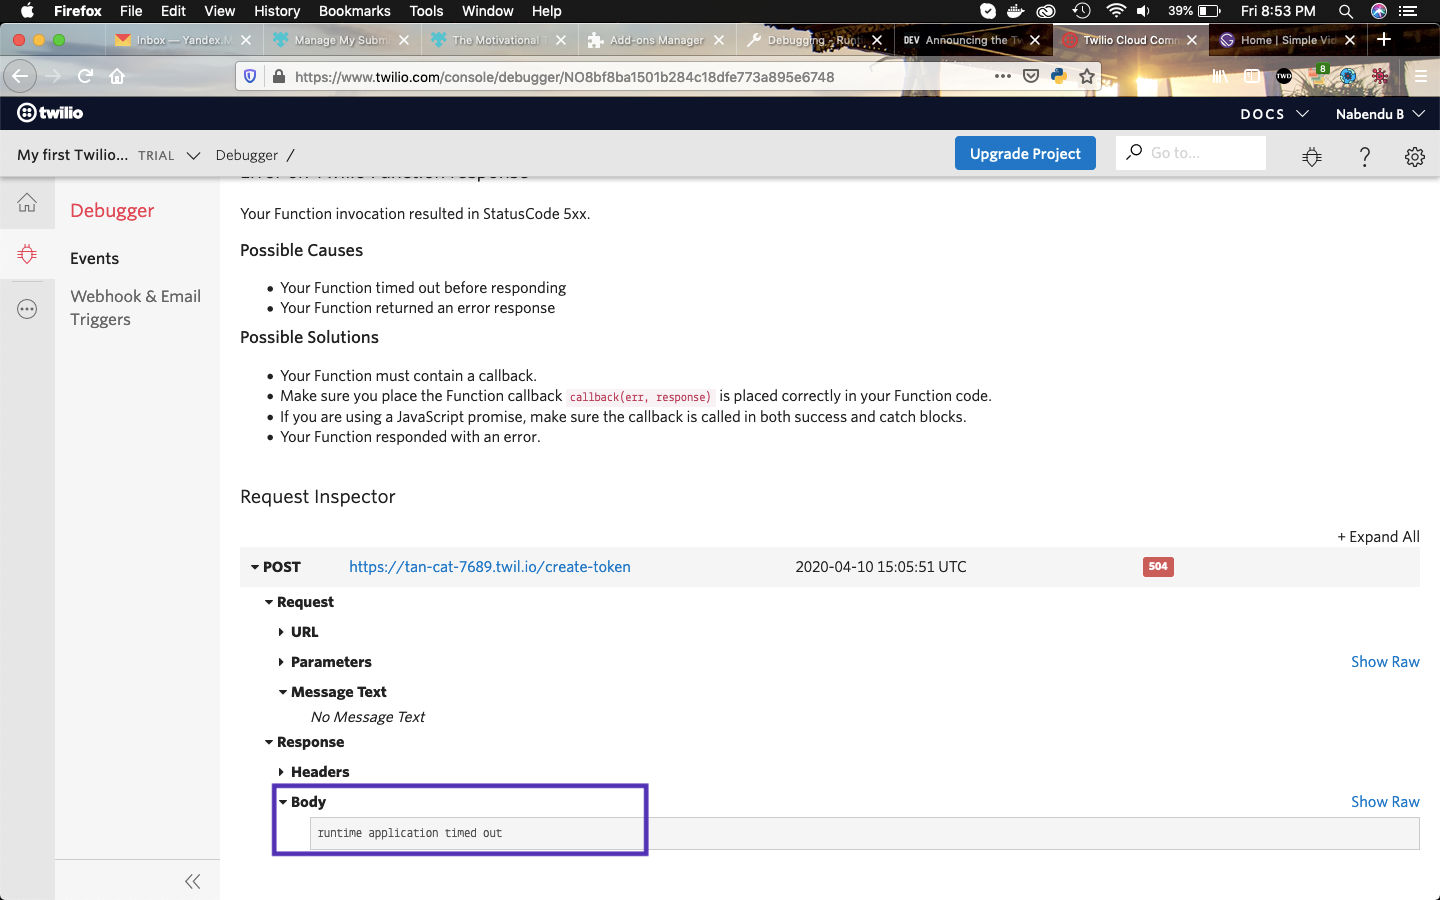Image resolution: width=1440 pixels, height=900 pixels.
Task: Collapse the POST request row
Action: point(255,567)
